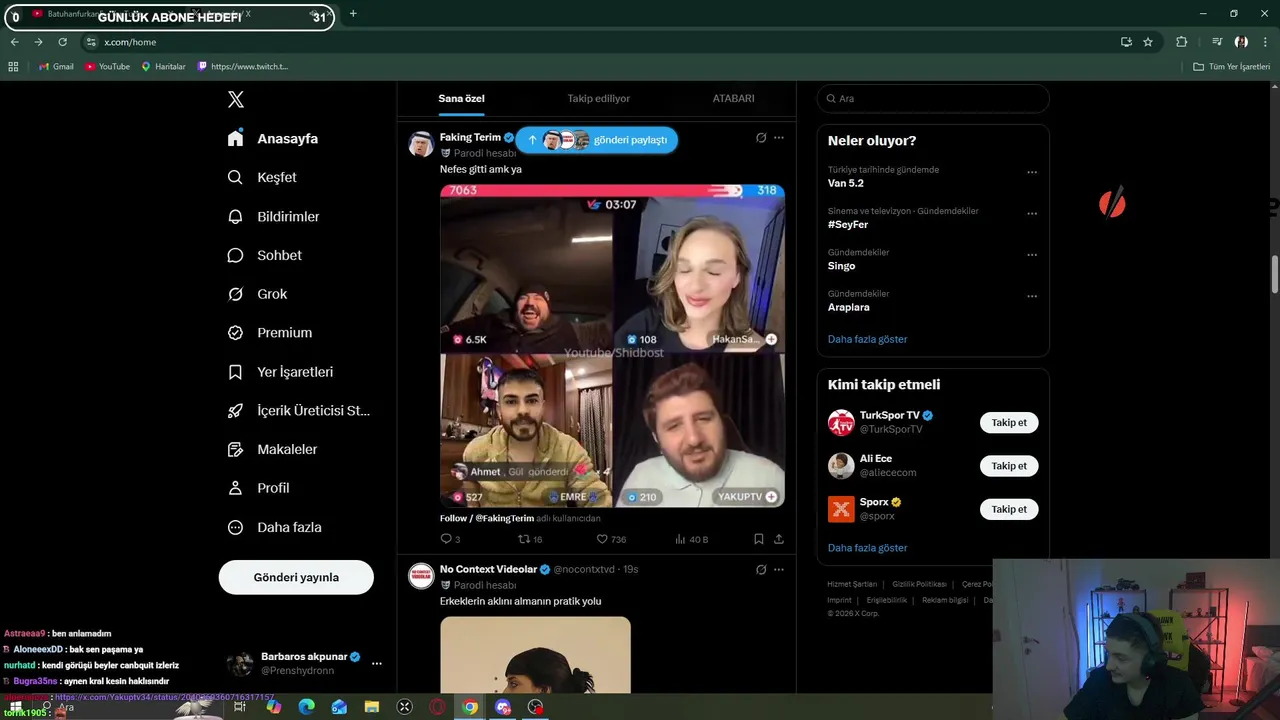
Task: Open the YouTube bookmark
Action: click(x=107, y=66)
